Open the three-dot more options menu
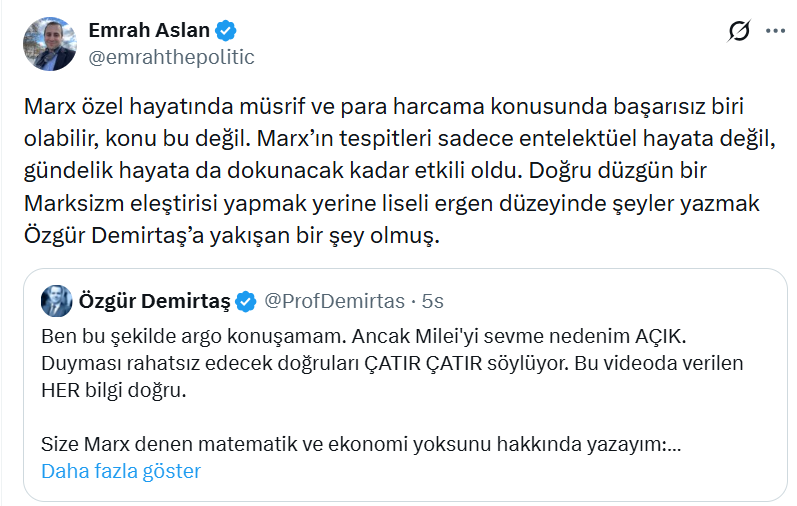 tap(775, 31)
